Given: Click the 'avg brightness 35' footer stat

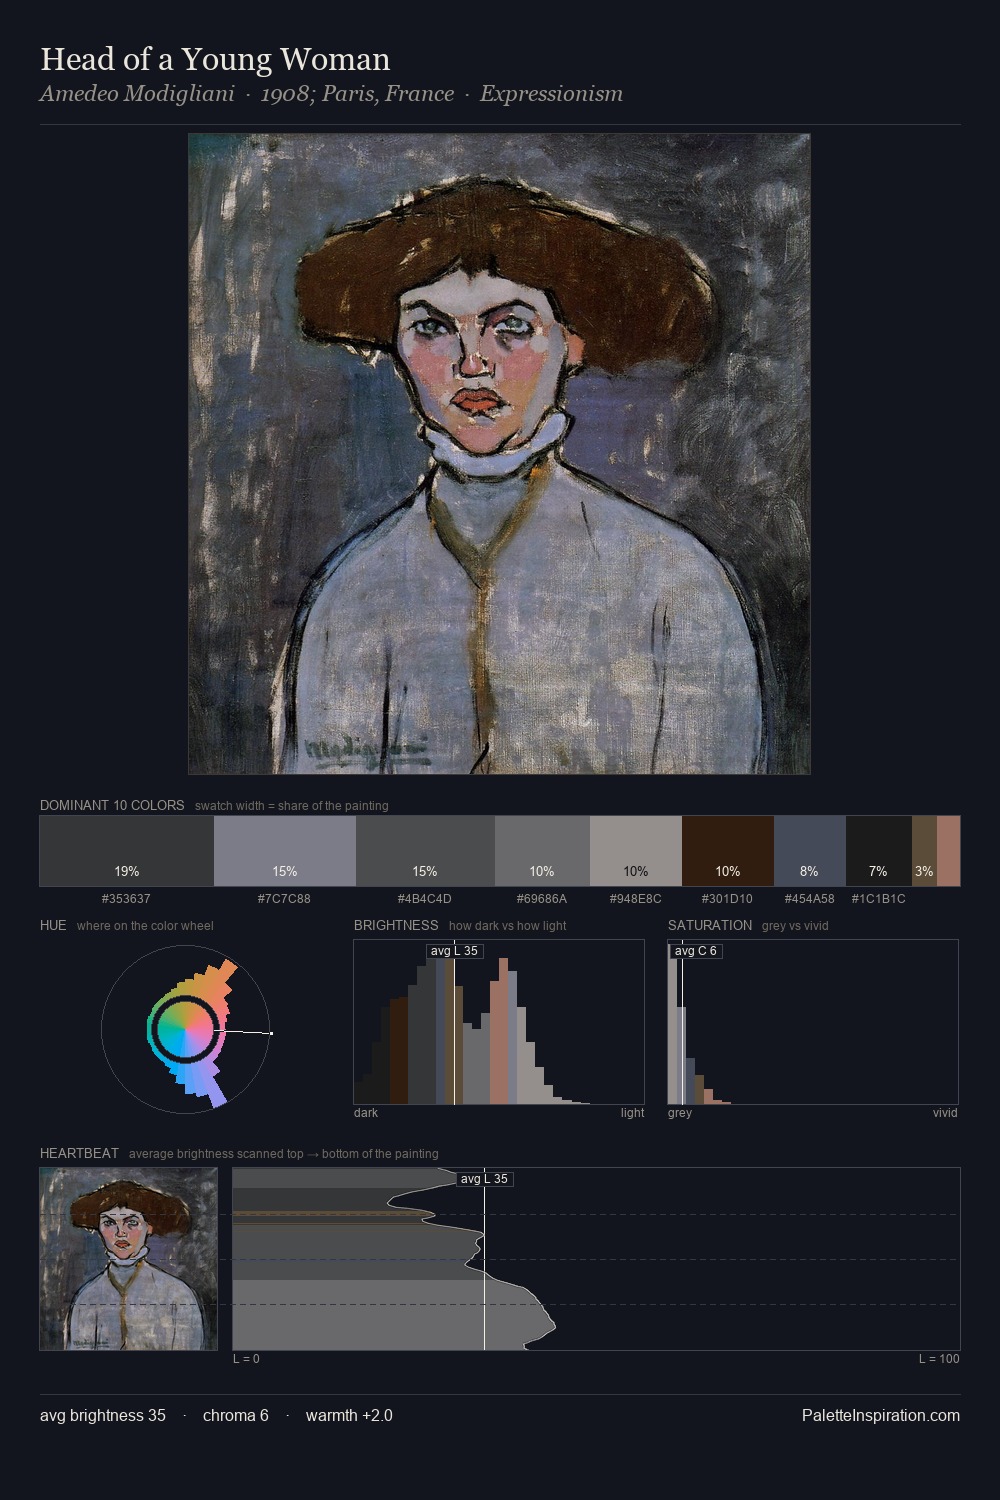Looking at the screenshot, I should click(x=103, y=1415).
